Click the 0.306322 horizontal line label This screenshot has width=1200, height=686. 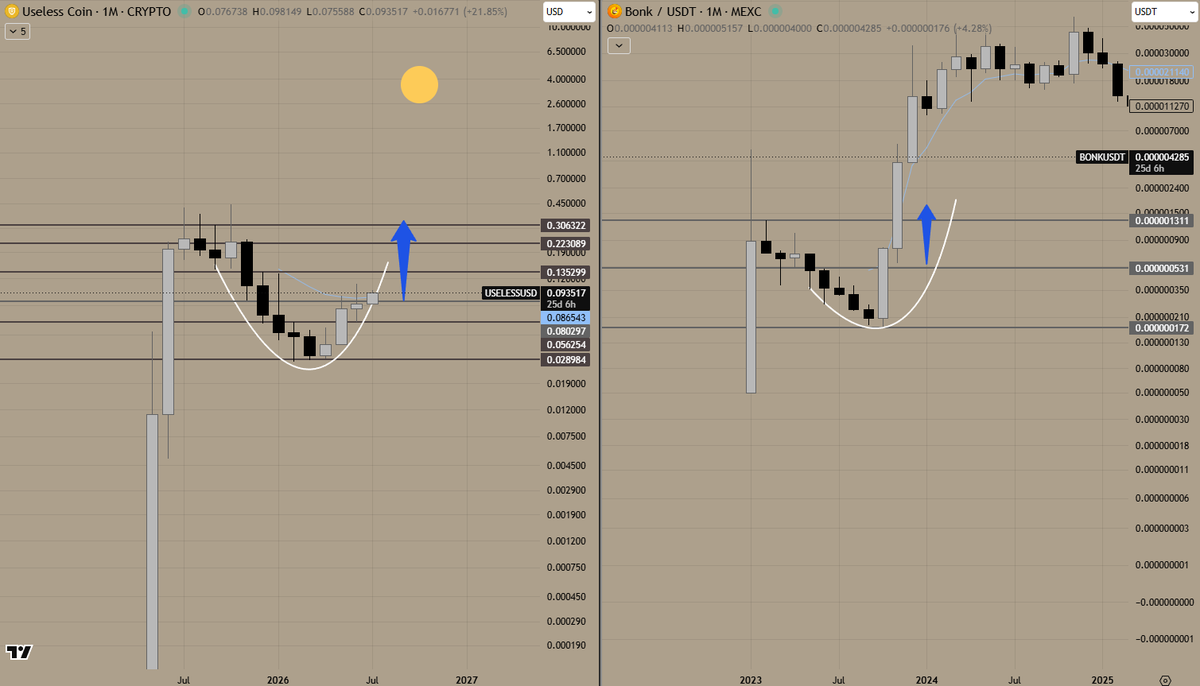tap(566, 226)
